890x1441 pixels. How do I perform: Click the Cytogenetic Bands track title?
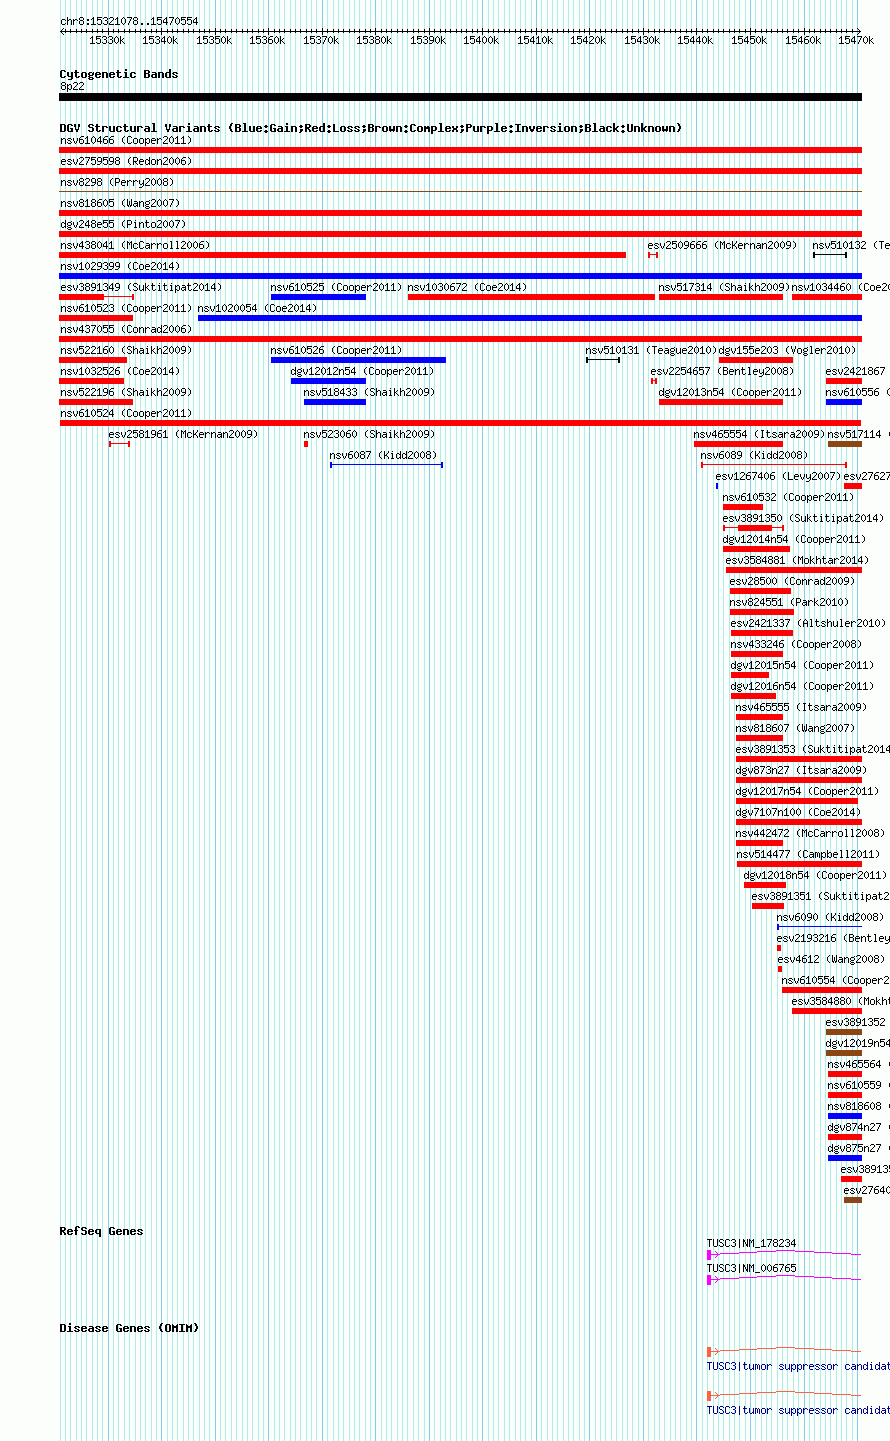click(119, 74)
